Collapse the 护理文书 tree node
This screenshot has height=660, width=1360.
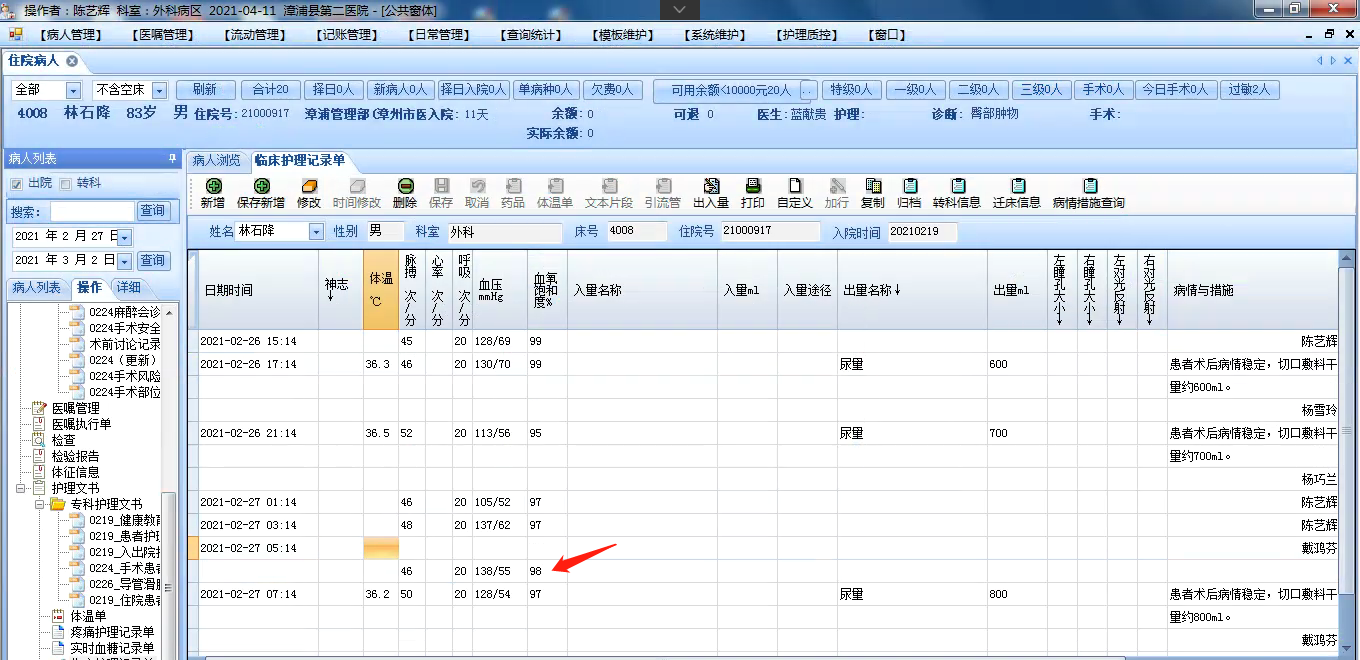pos(21,488)
